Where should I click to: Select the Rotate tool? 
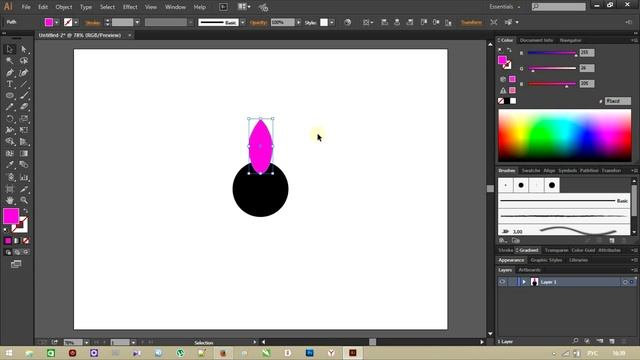(x=10, y=119)
